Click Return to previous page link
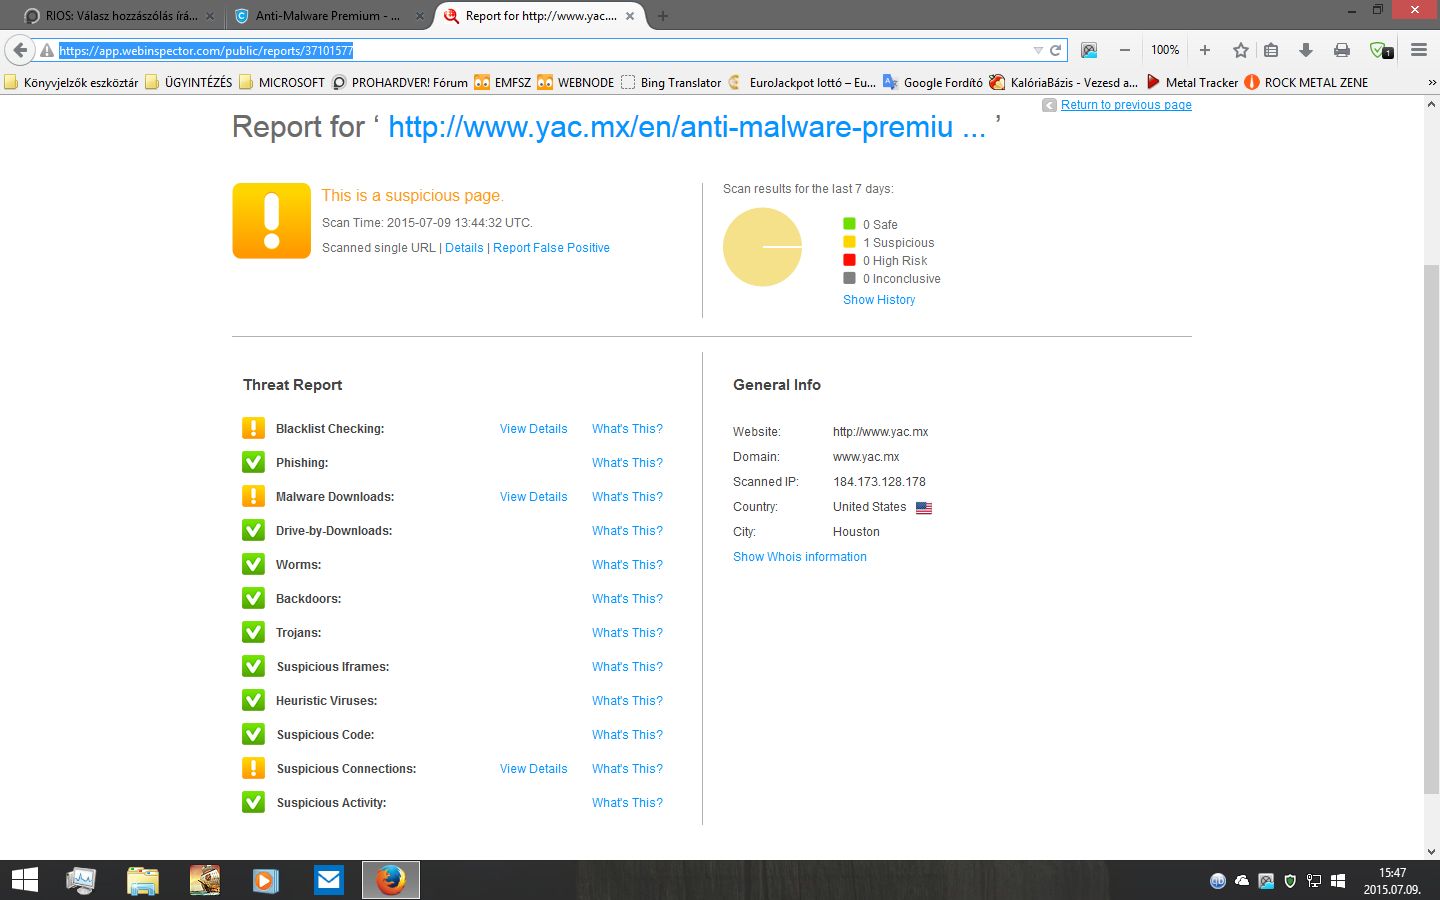Screen dimensions: 1440x900 (1126, 105)
